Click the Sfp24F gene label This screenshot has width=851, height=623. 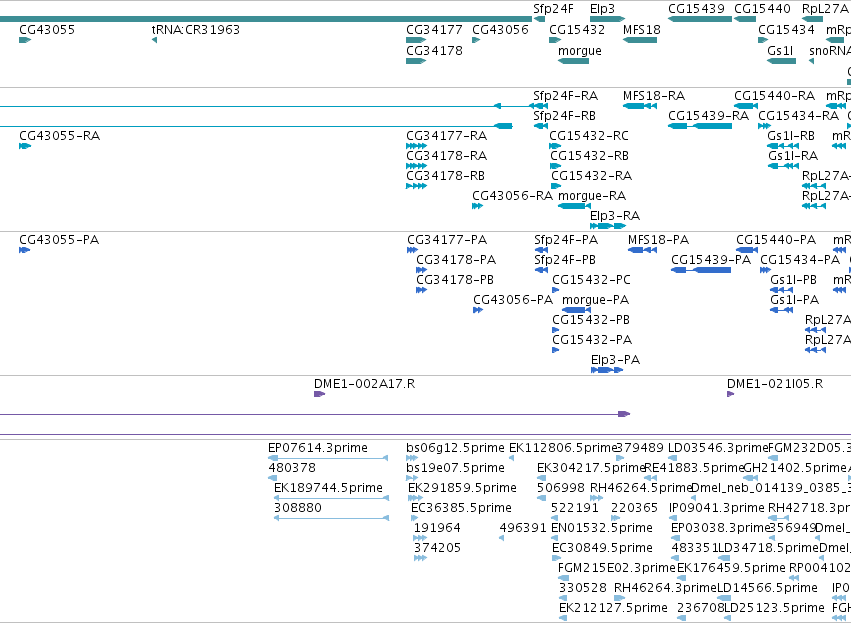(x=553, y=9)
